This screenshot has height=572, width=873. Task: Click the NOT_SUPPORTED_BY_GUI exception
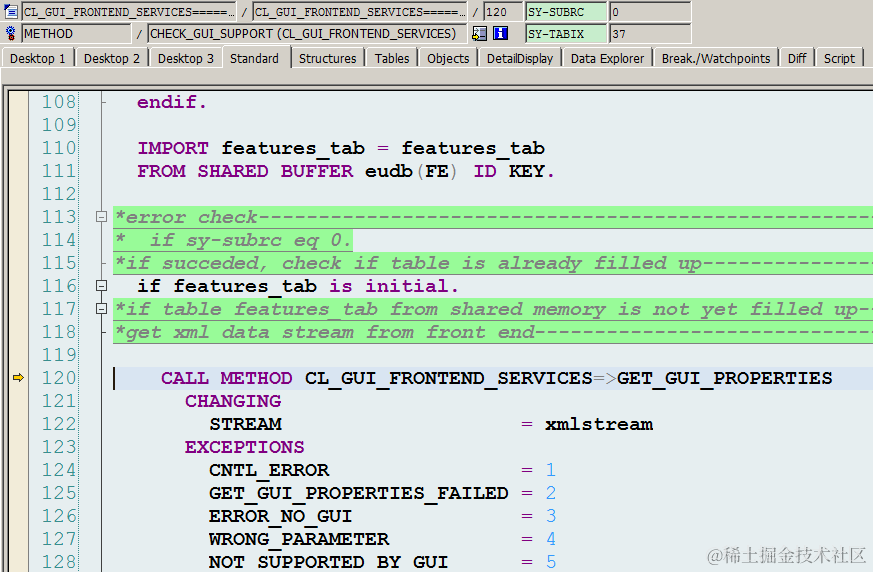[x=328, y=562]
